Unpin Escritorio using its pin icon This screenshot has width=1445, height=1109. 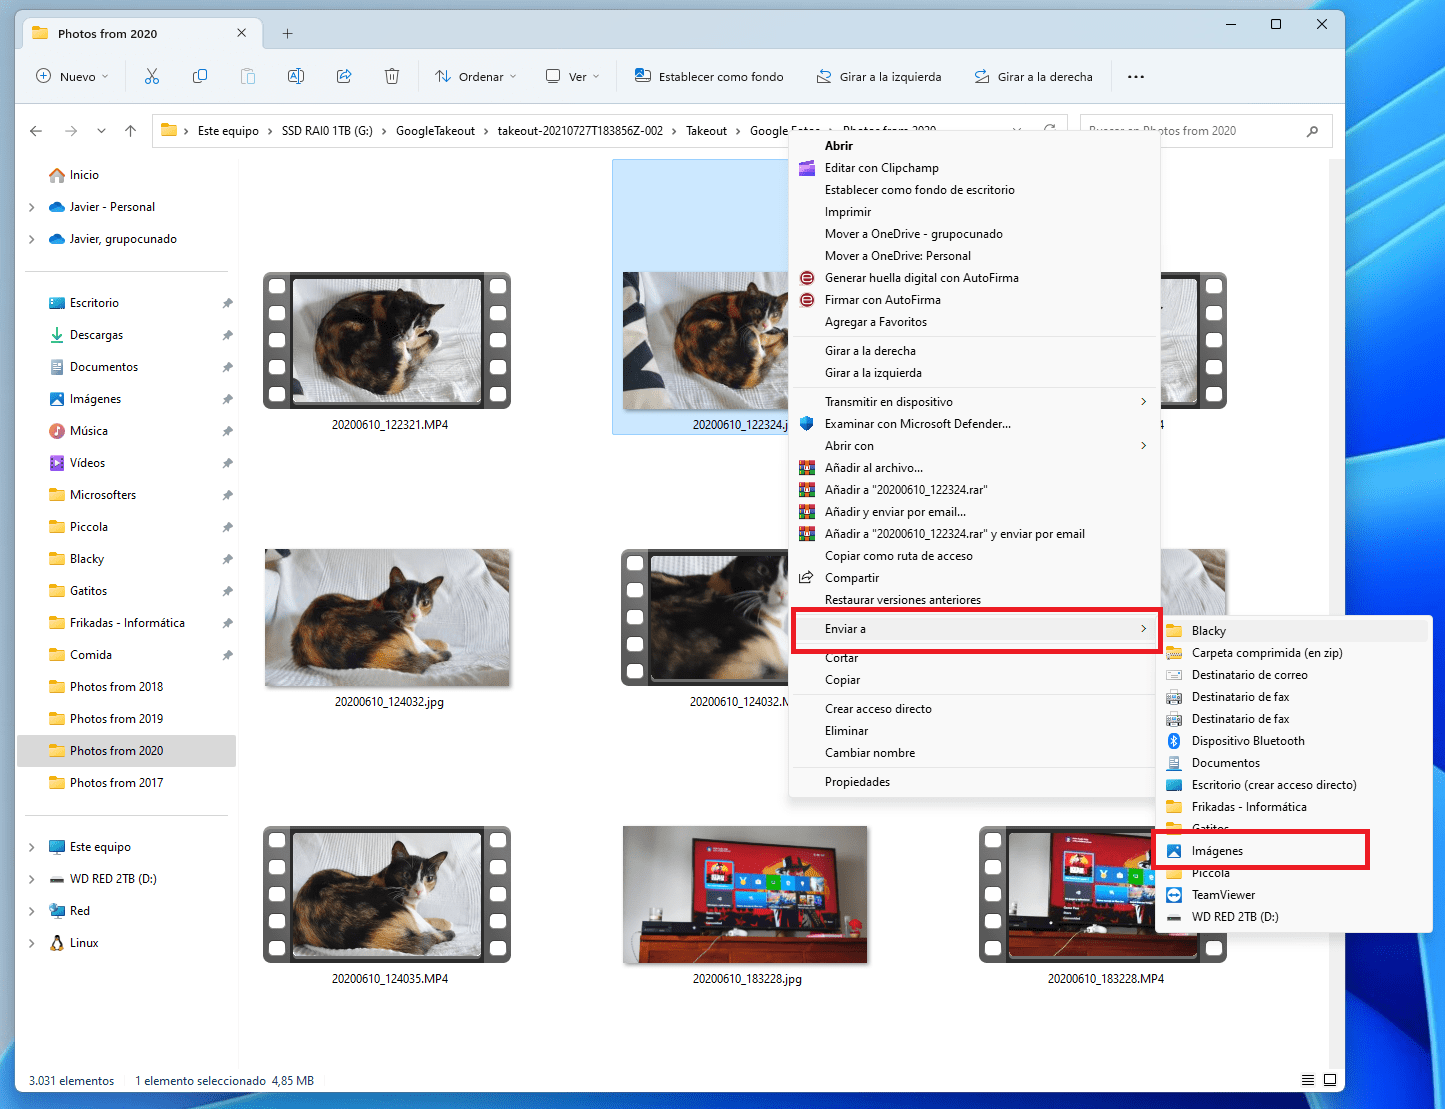coord(227,303)
